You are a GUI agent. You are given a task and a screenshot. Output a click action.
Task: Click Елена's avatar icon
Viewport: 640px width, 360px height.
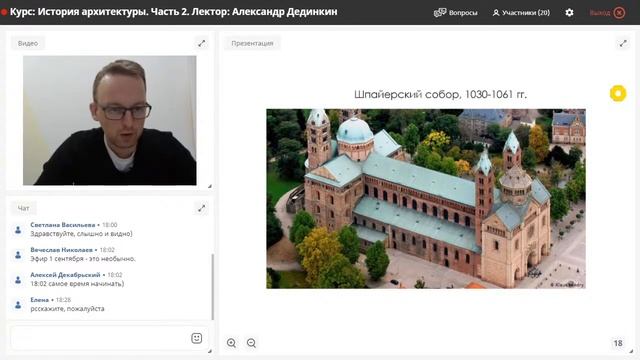(18, 304)
